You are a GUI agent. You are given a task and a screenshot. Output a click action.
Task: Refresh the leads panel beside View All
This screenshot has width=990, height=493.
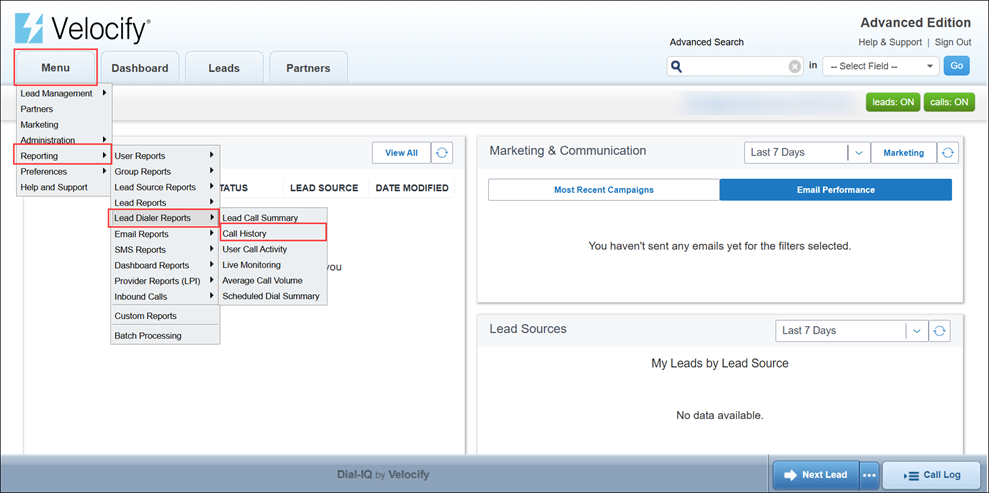(x=442, y=153)
